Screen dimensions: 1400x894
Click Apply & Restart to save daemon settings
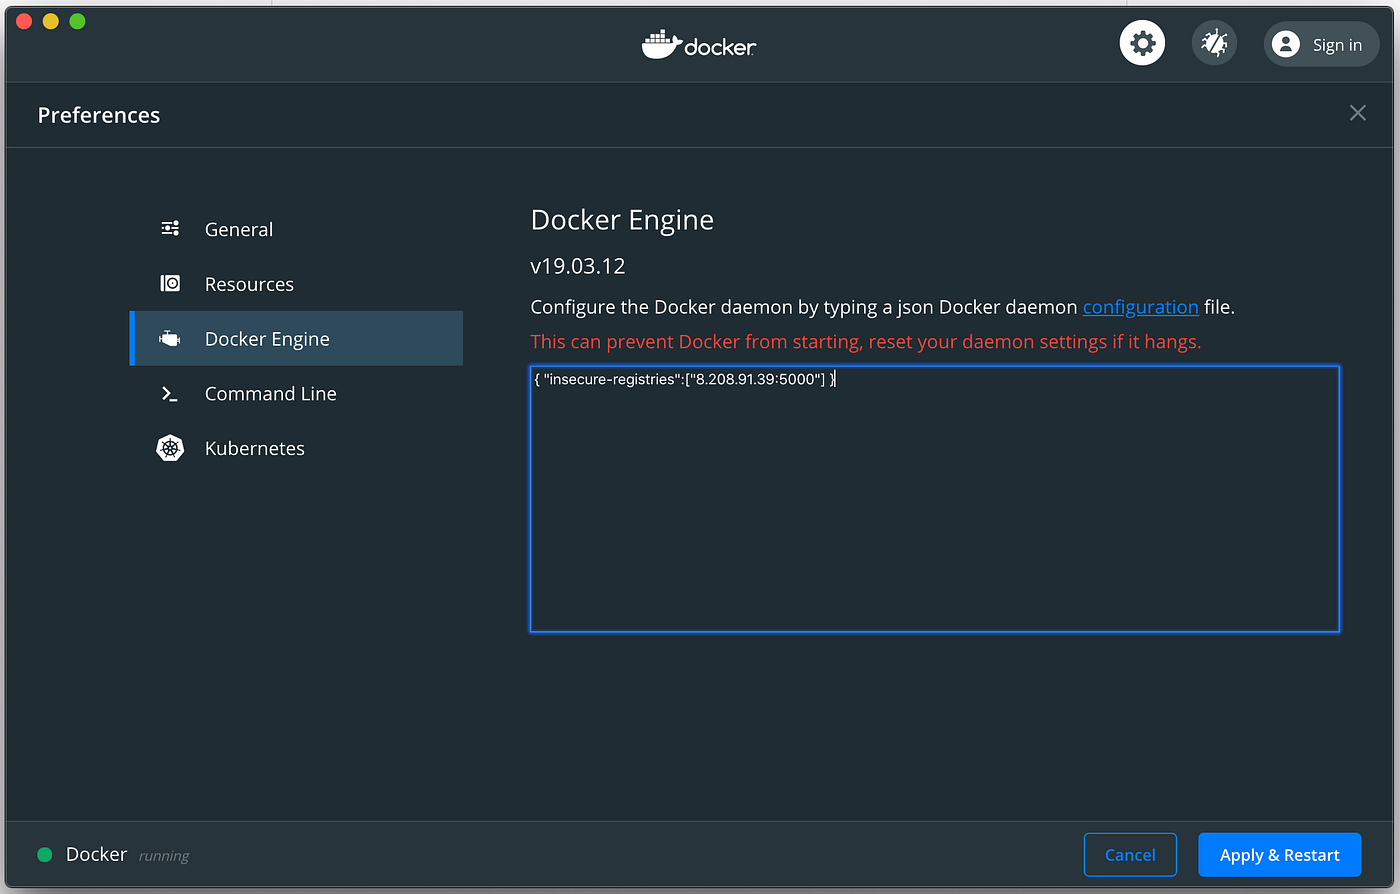1279,855
